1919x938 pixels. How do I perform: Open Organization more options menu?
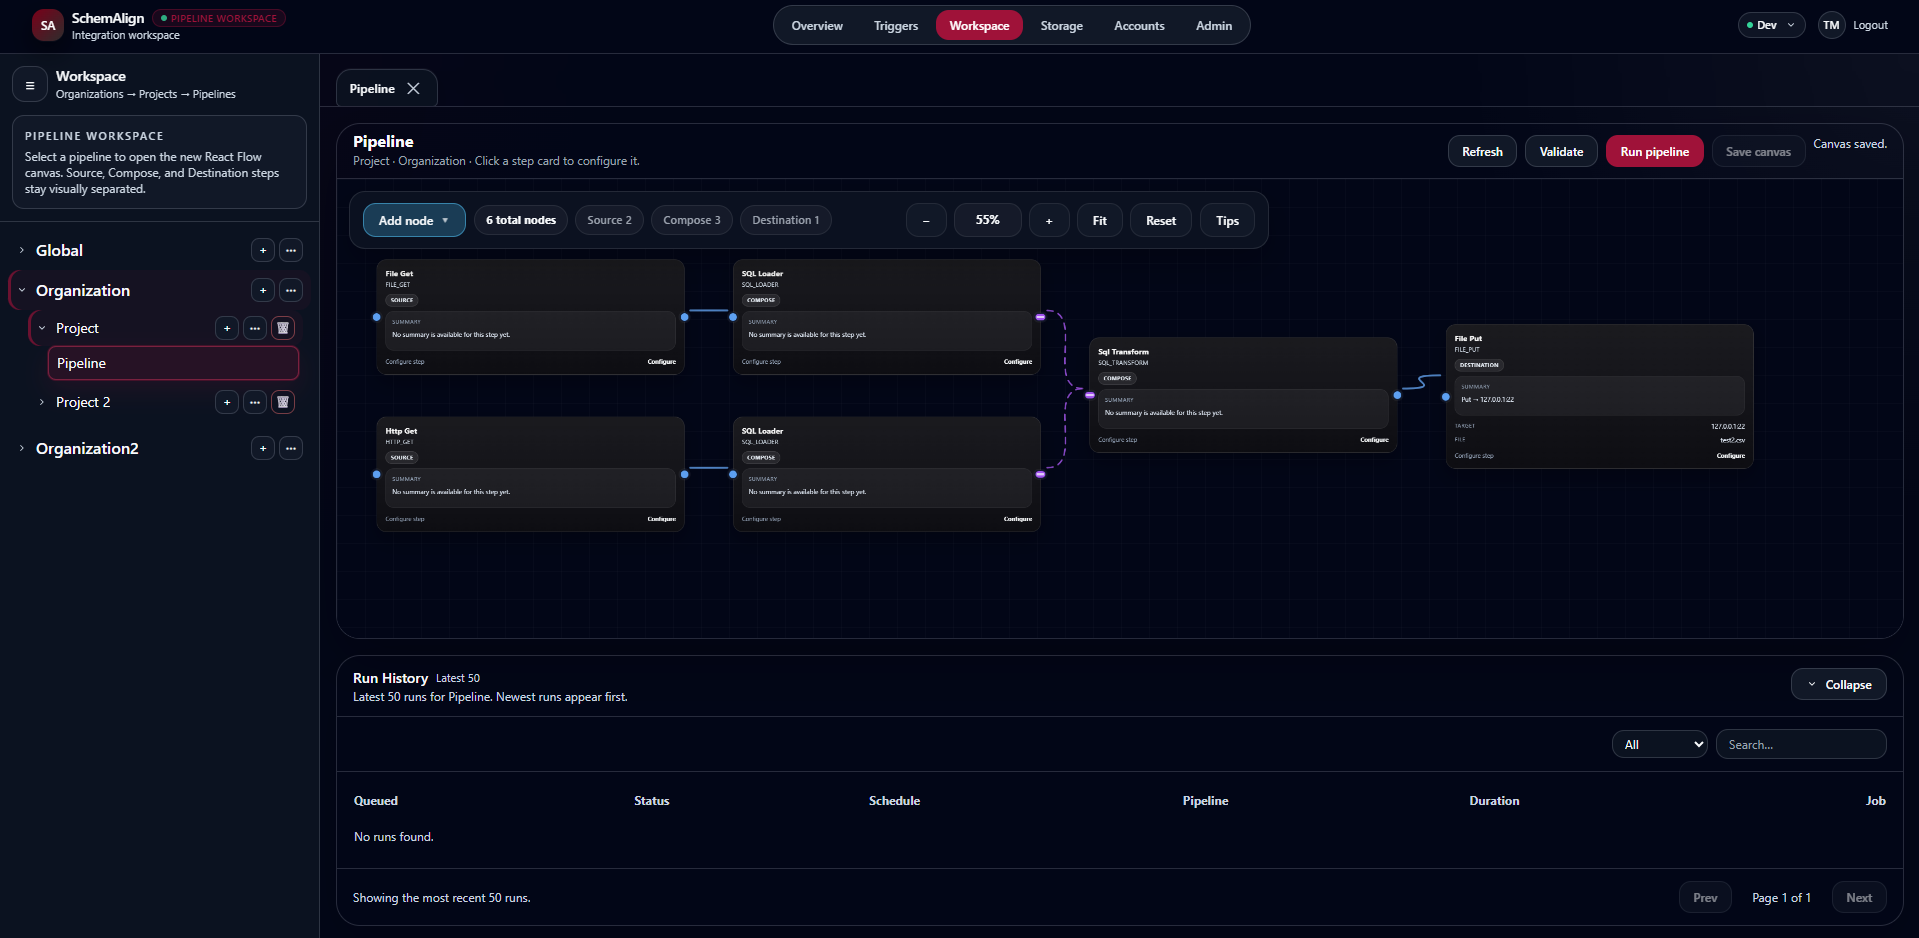[x=291, y=290]
